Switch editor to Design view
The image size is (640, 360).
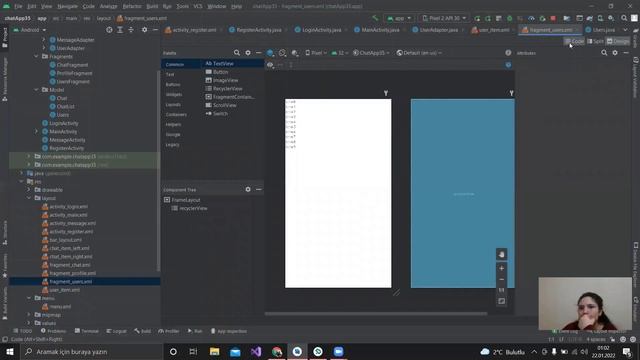coord(618,41)
